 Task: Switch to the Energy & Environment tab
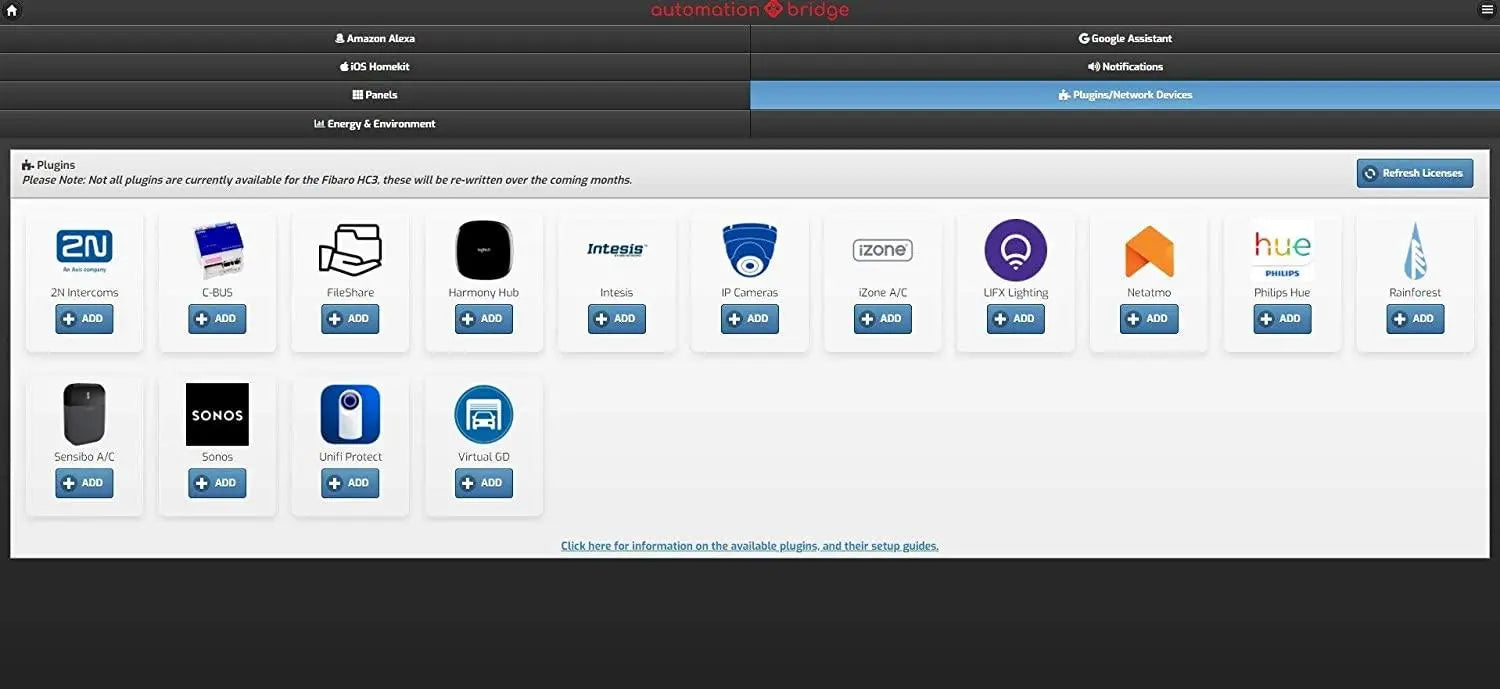[375, 123]
